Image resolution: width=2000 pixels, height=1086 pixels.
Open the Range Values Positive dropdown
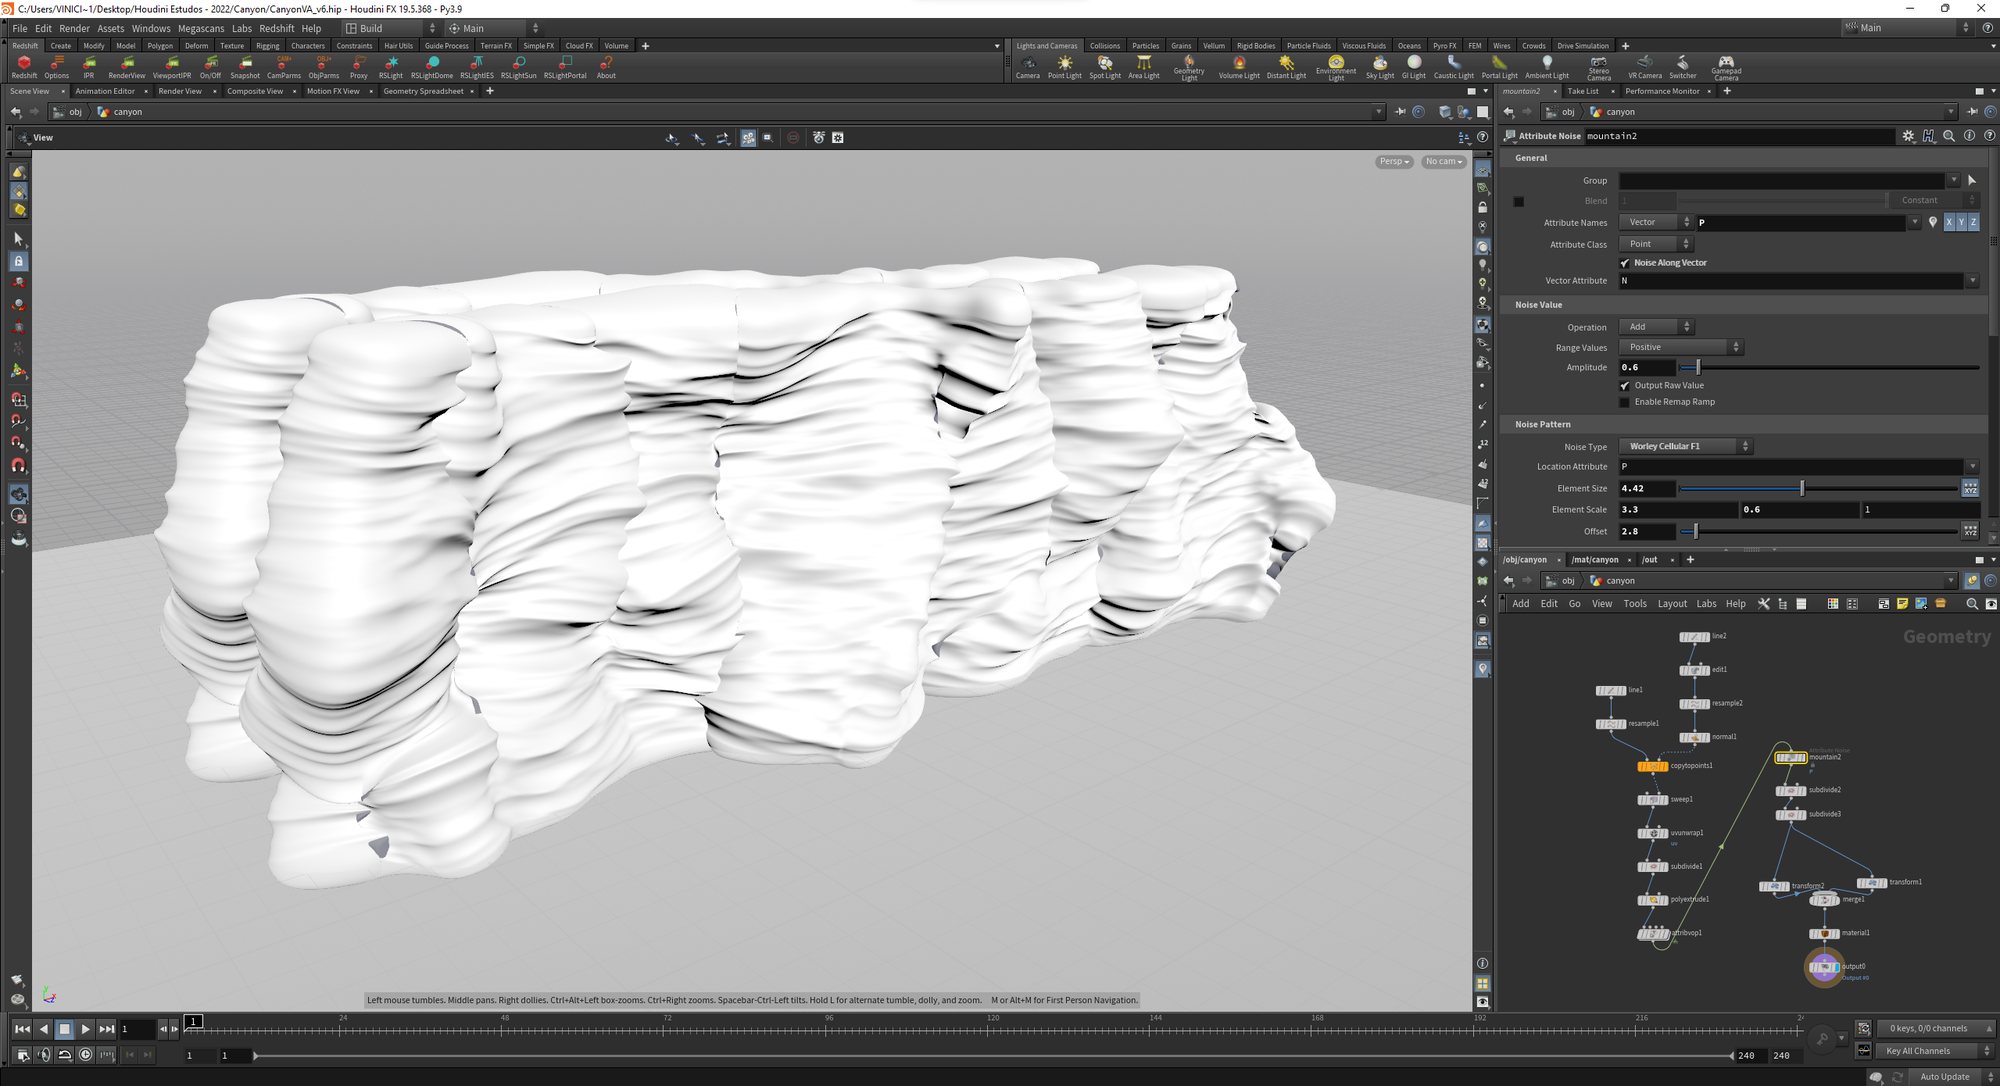1681,347
